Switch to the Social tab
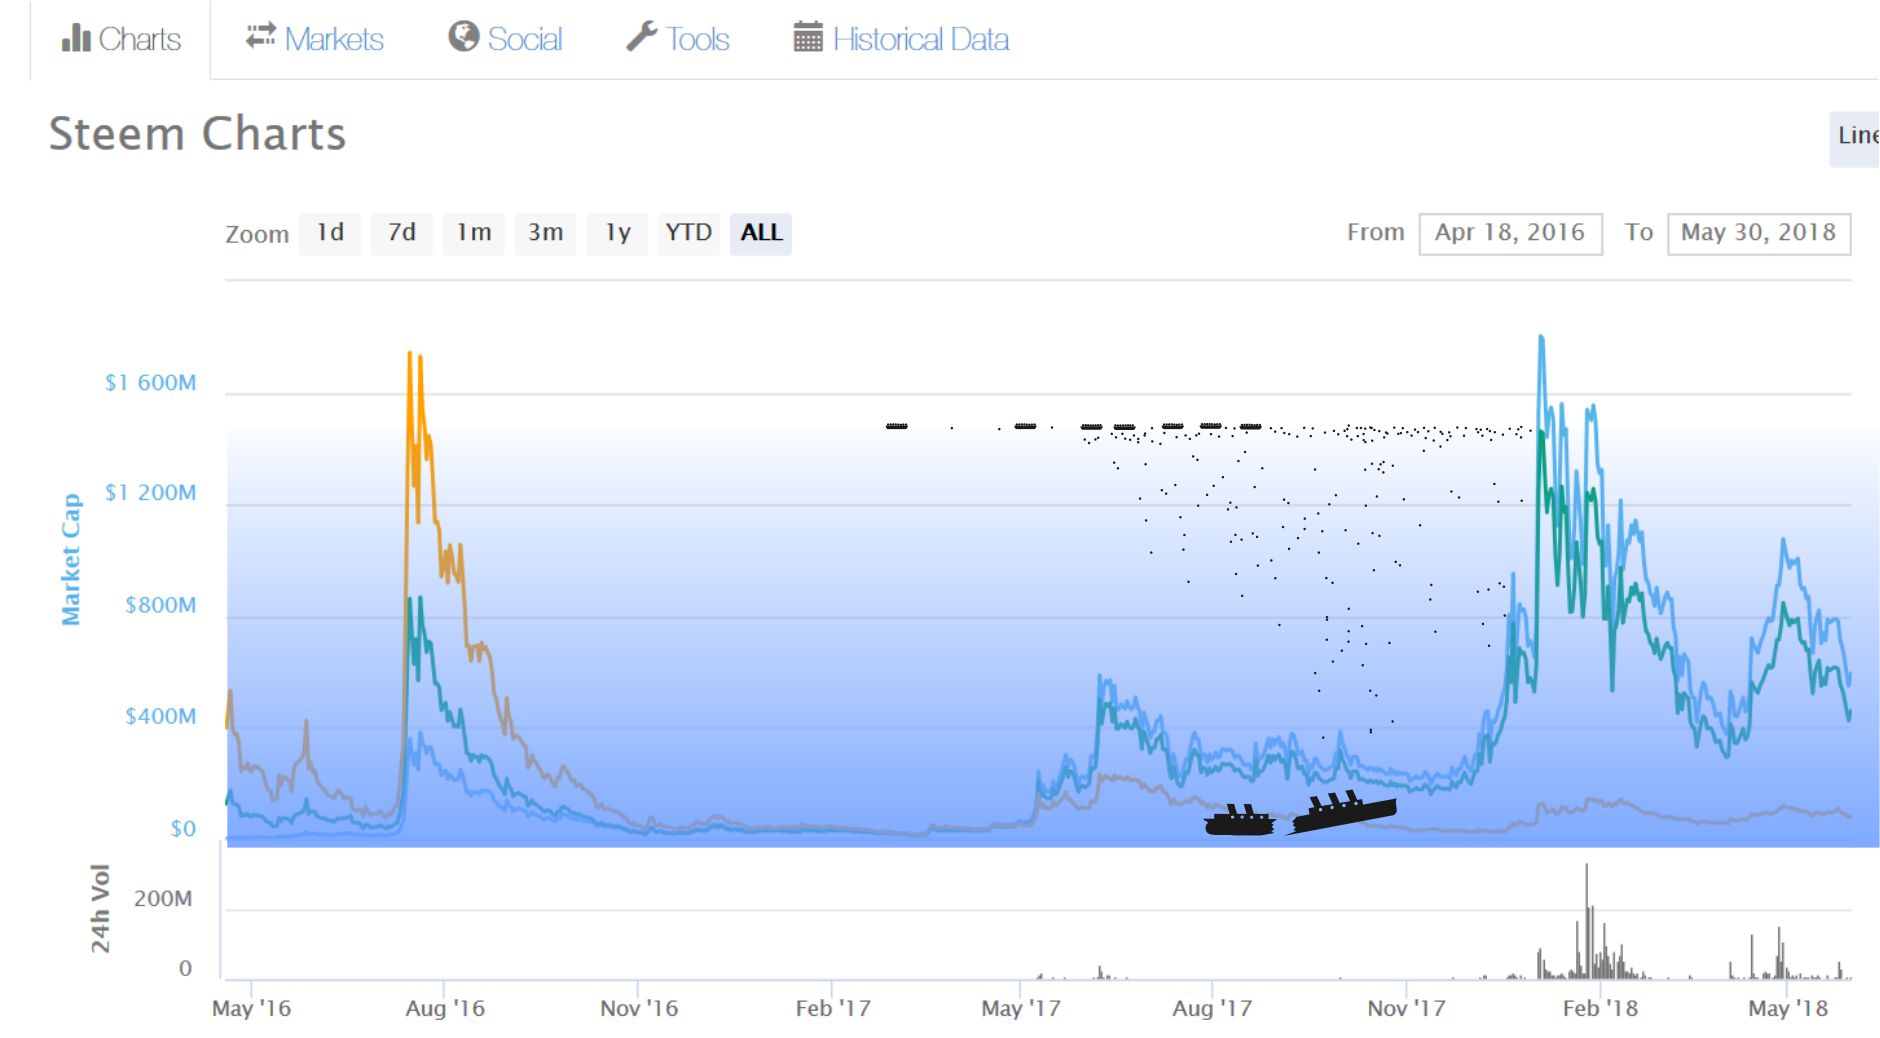 point(506,39)
